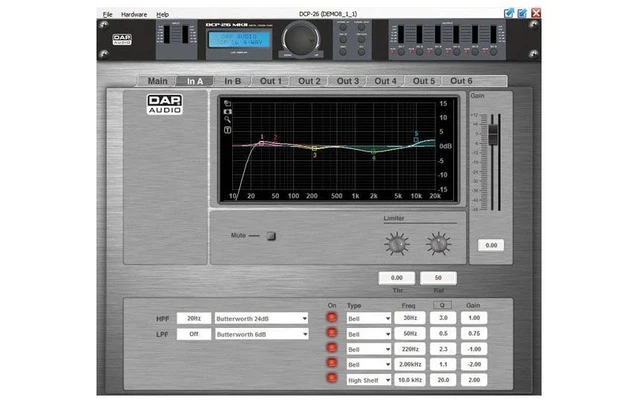Click the Q field showing 2.3
640x400 pixels.
click(x=443, y=349)
